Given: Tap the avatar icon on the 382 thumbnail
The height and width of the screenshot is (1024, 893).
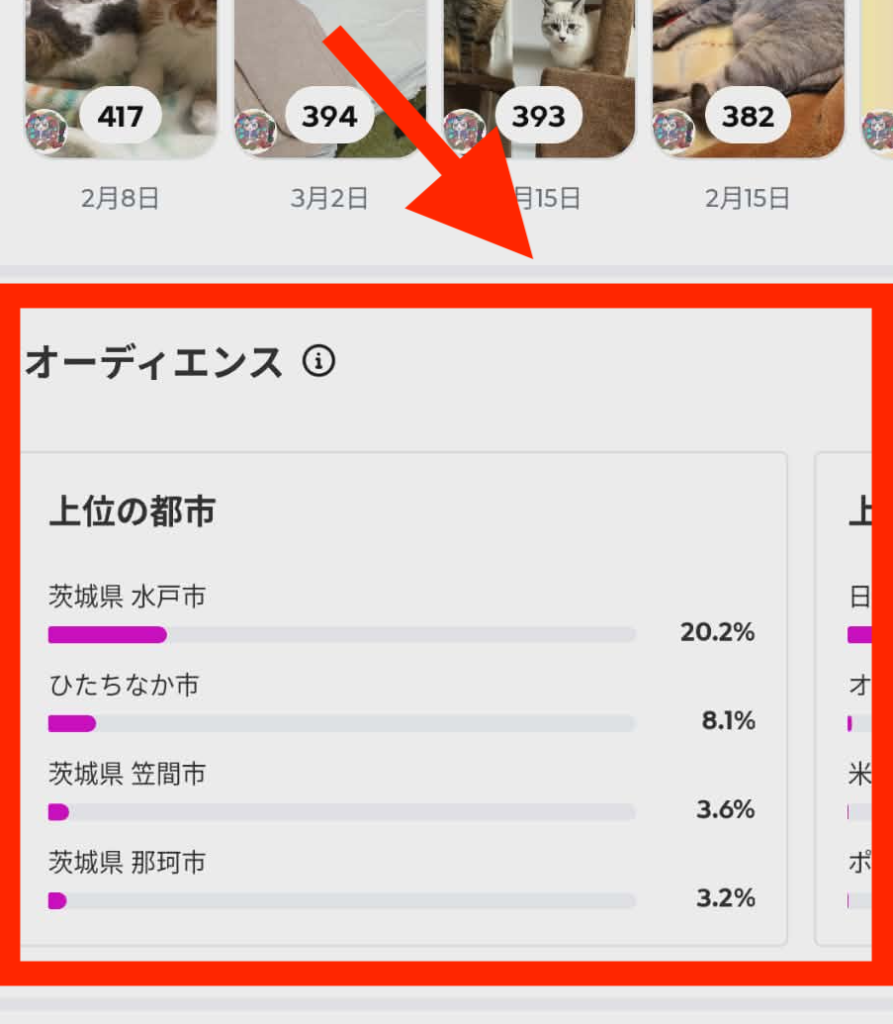Looking at the screenshot, I should [673, 131].
